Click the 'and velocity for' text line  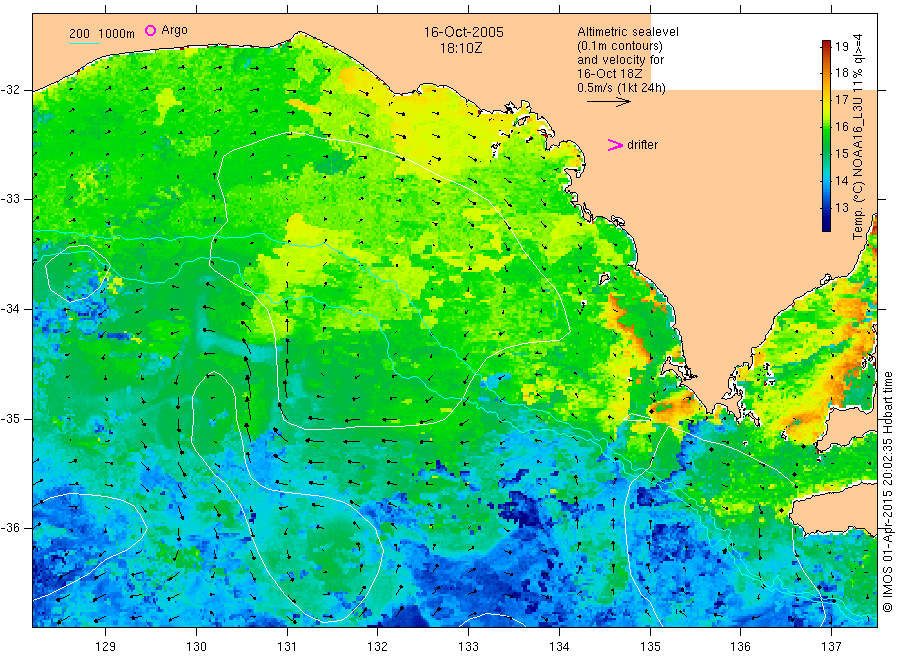pyautogui.click(x=620, y=60)
